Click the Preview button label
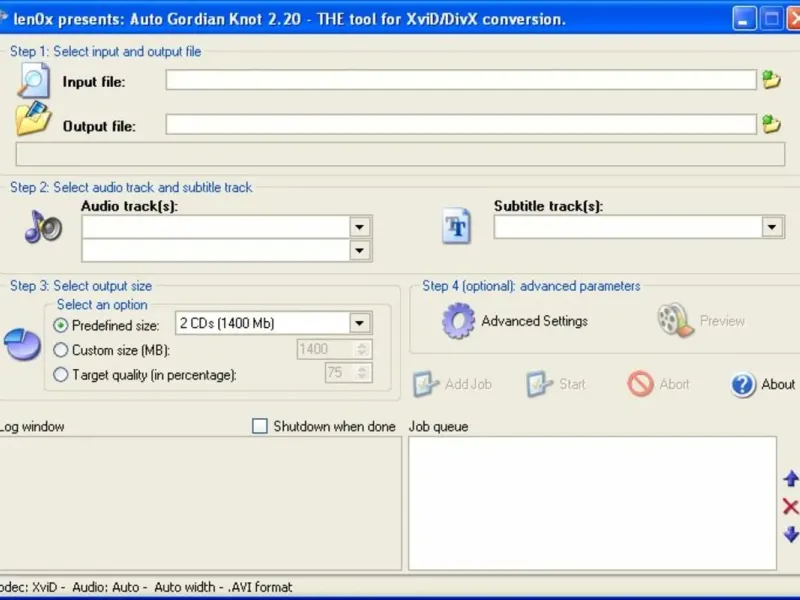The image size is (800, 600). (x=722, y=321)
